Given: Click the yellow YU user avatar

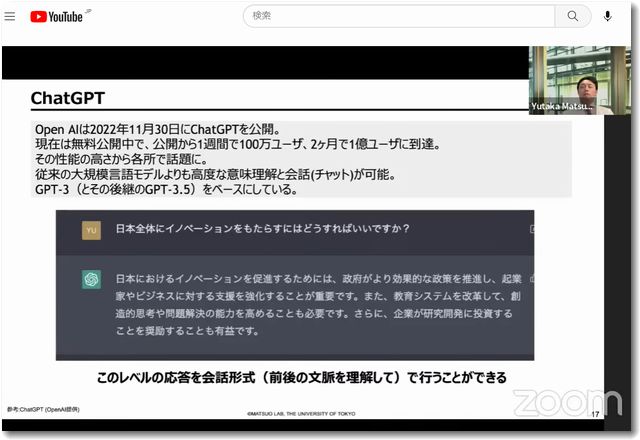Looking at the screenshot, I should (x=91, y=230).
